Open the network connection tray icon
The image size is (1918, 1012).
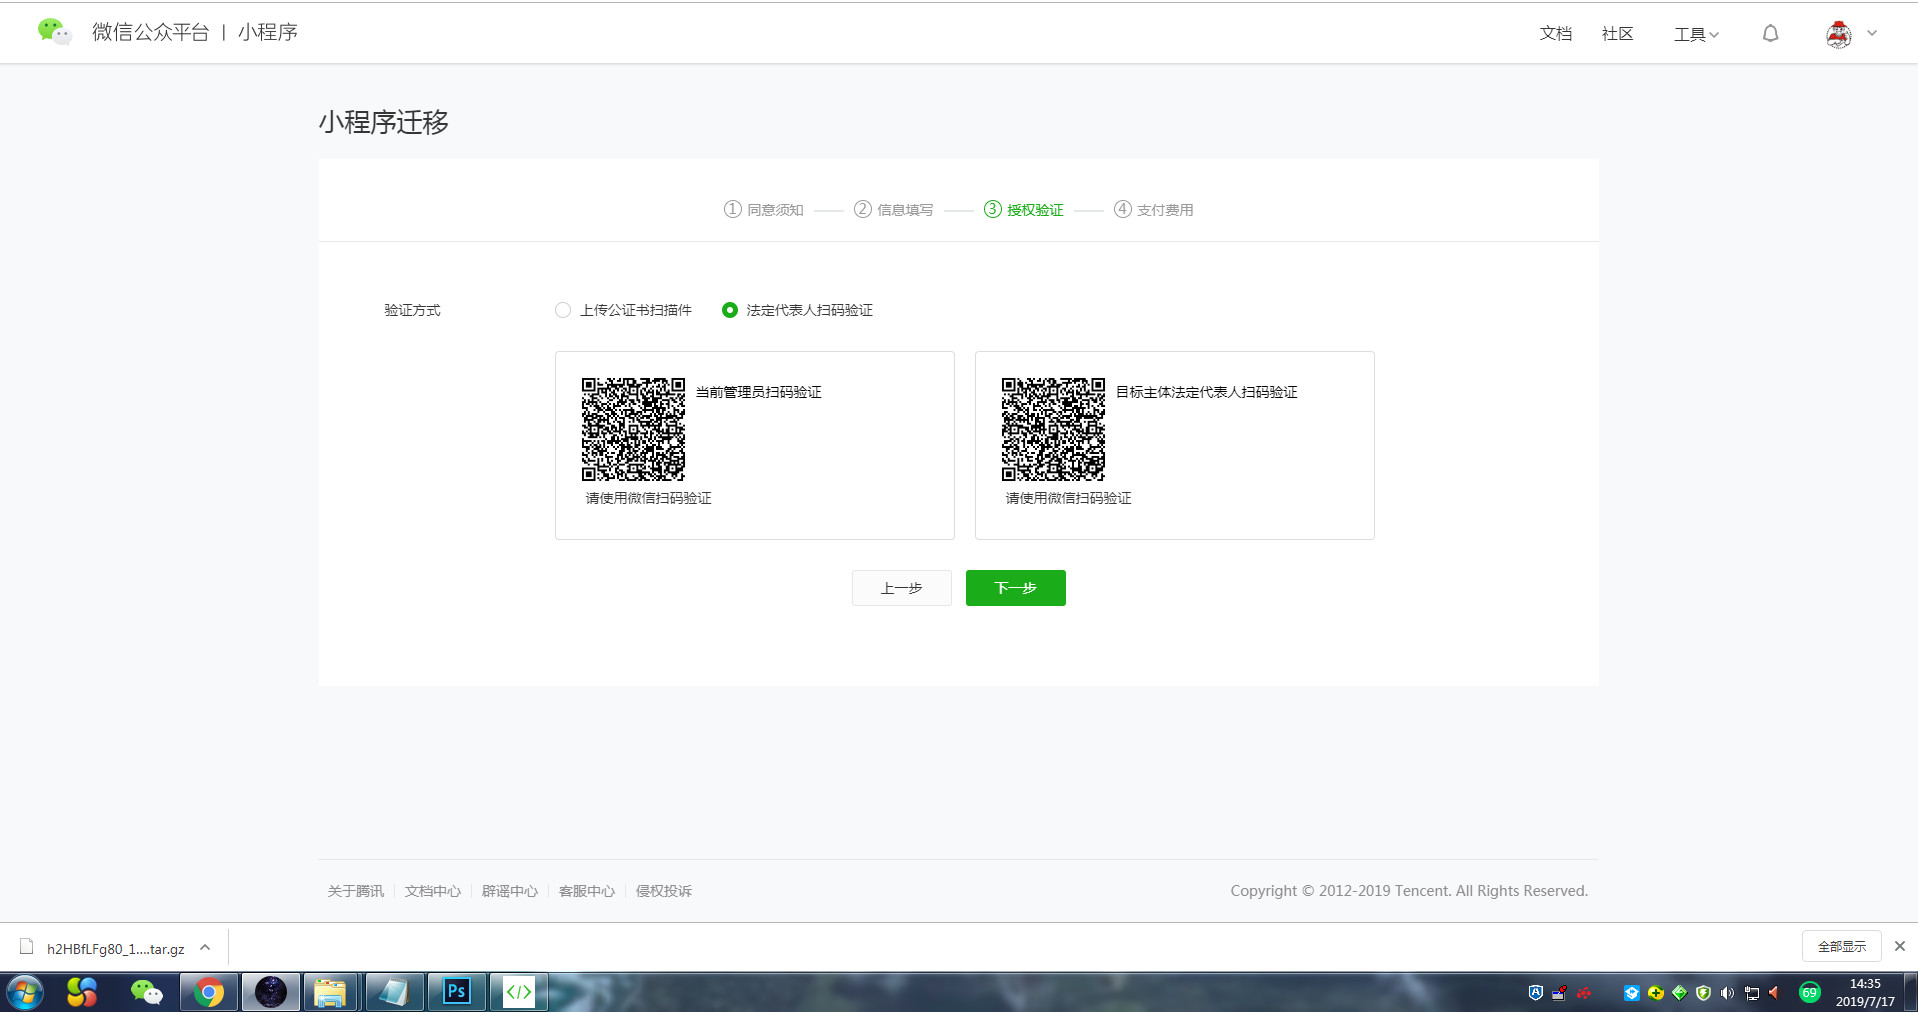click(x=1752, y=992)
